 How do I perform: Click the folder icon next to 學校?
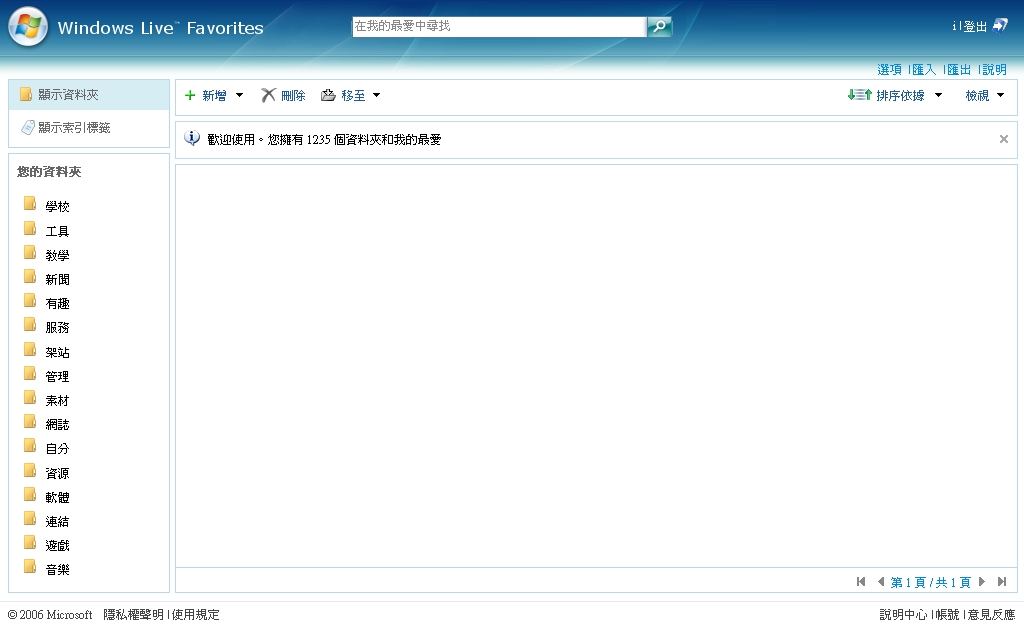[30, 204]
